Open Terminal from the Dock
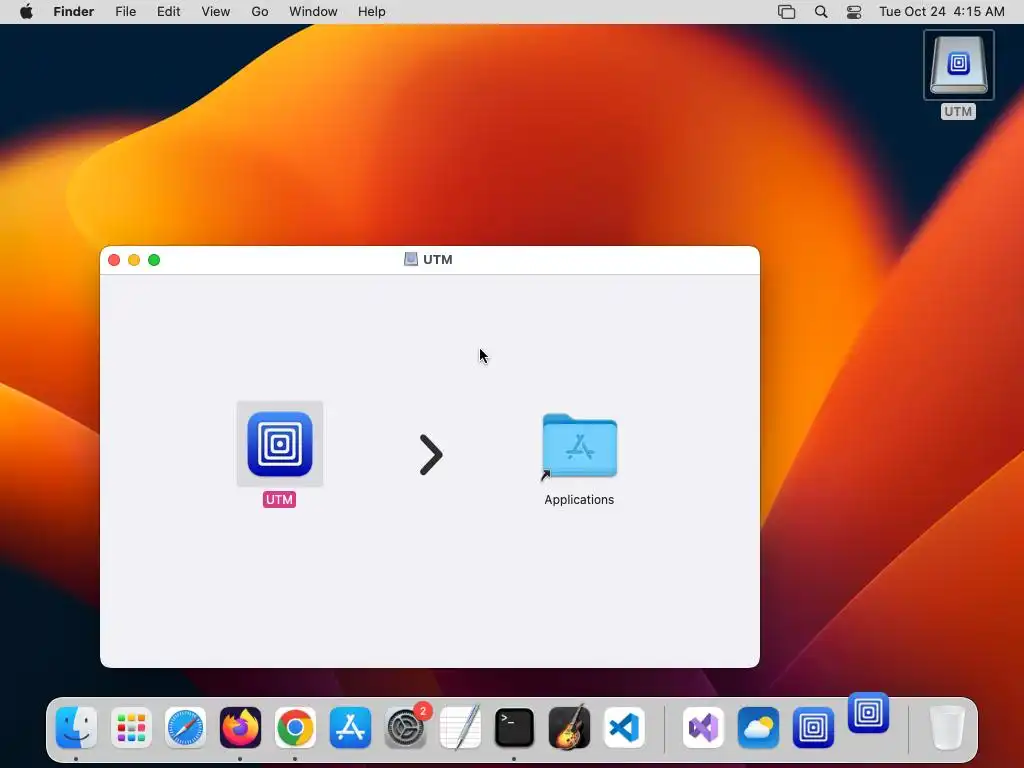The image size is (1024, 768). pos(515,728)
